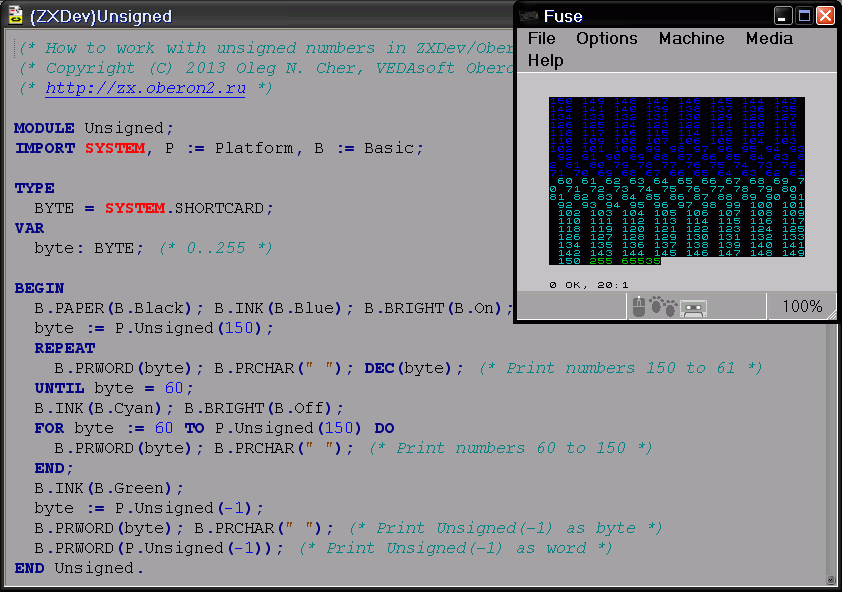Viewport: 842px width, 592px height.
Task: Open the Help menu in Fuse
Action: pos(546,61)
